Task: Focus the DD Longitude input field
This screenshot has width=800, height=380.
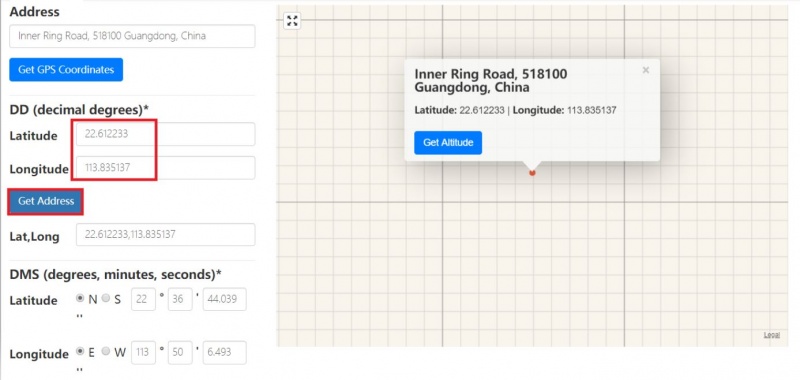Action: [165, 168]
